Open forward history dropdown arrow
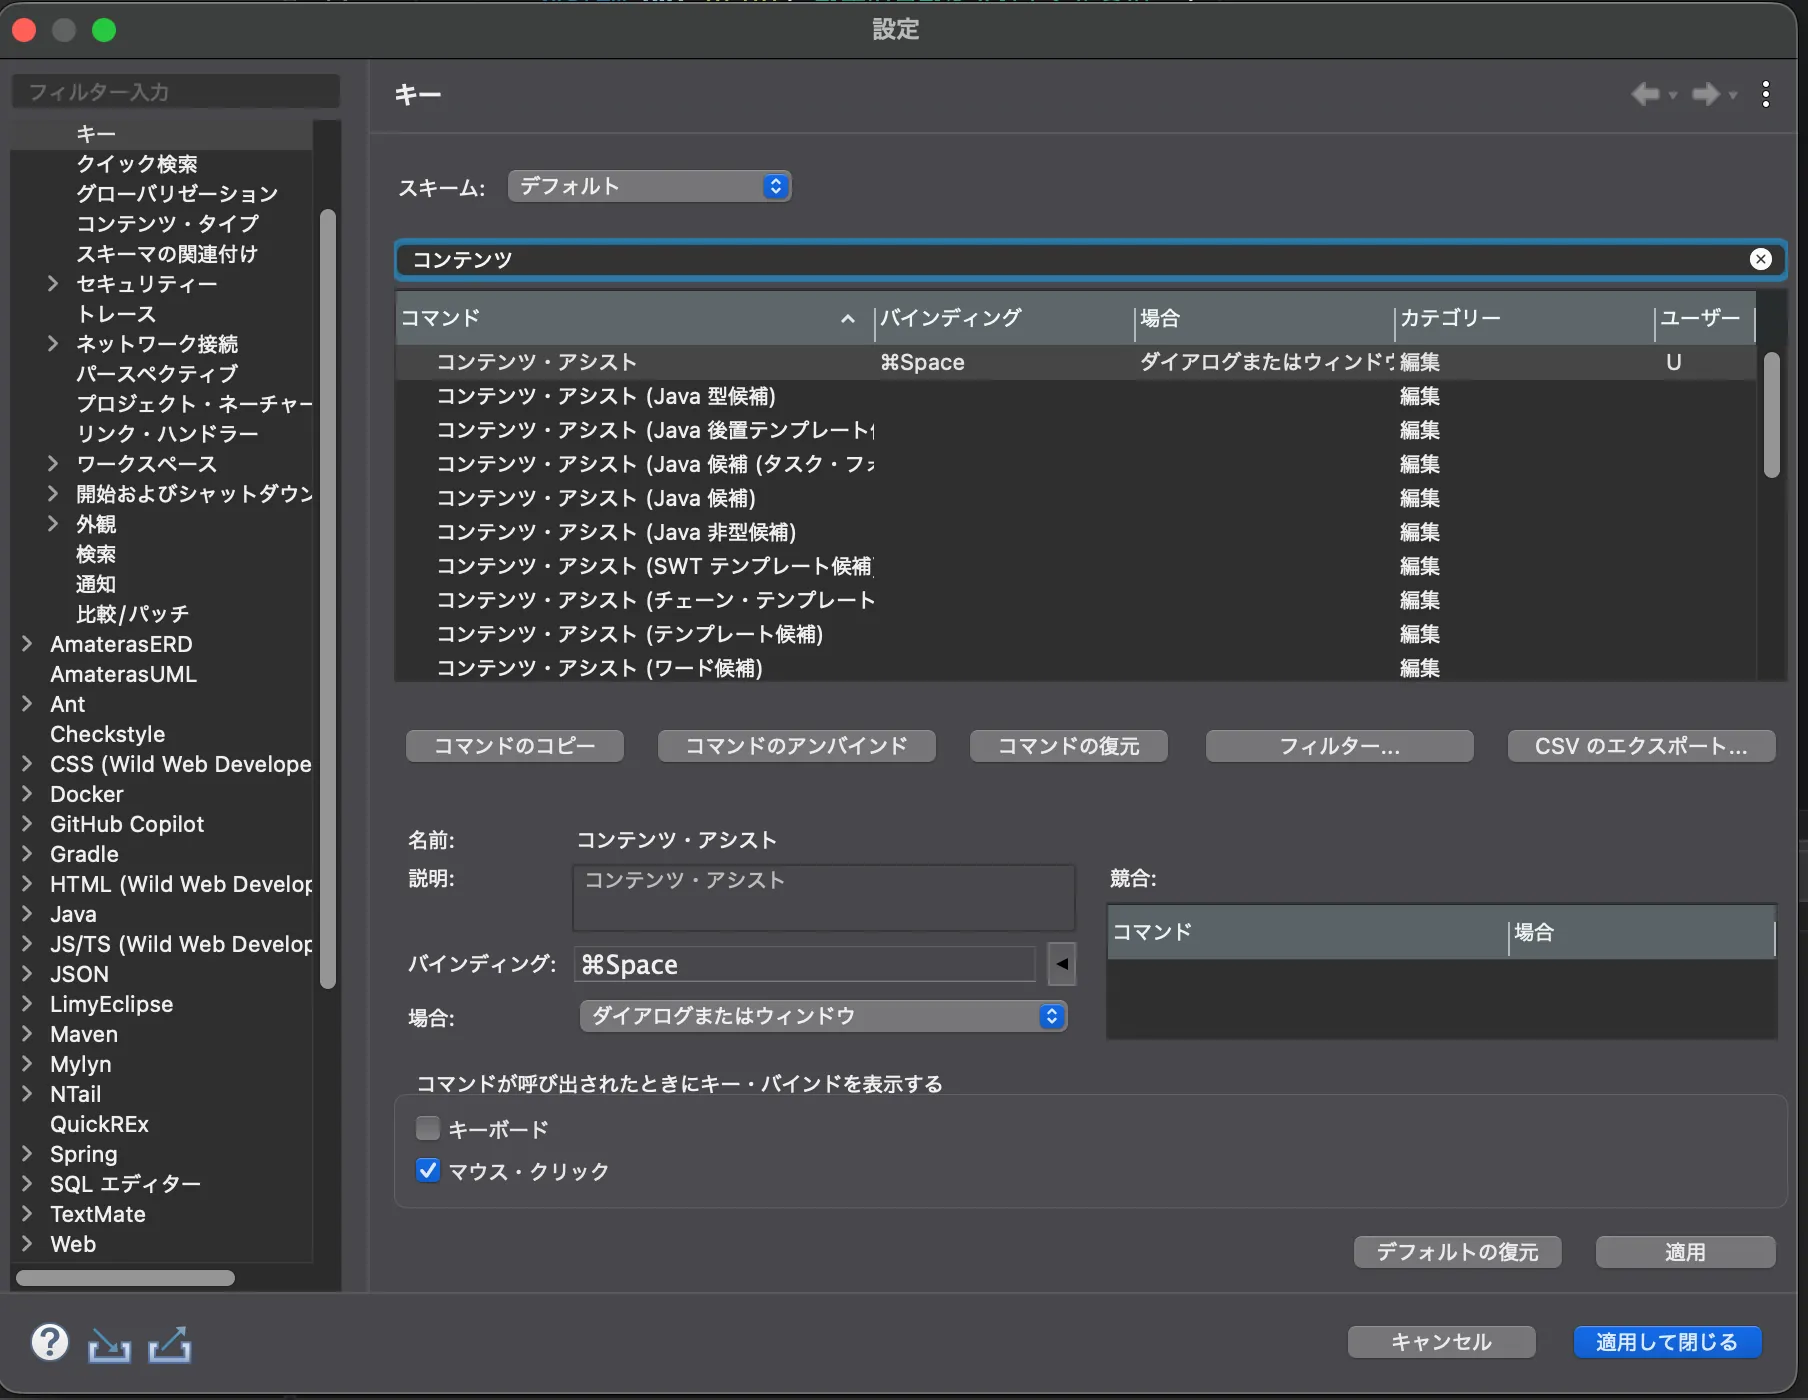 point(1733,96)
